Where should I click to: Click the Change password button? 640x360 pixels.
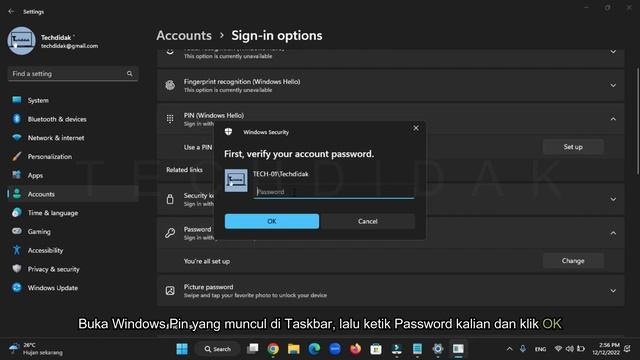(573, 261)
